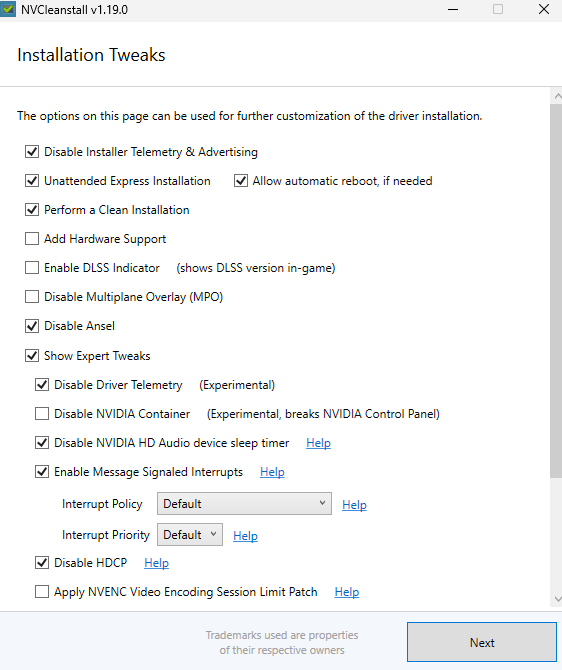Click the breaks NVIDIA Control Panel warning
Screen dimensions: 562x670
323,414
